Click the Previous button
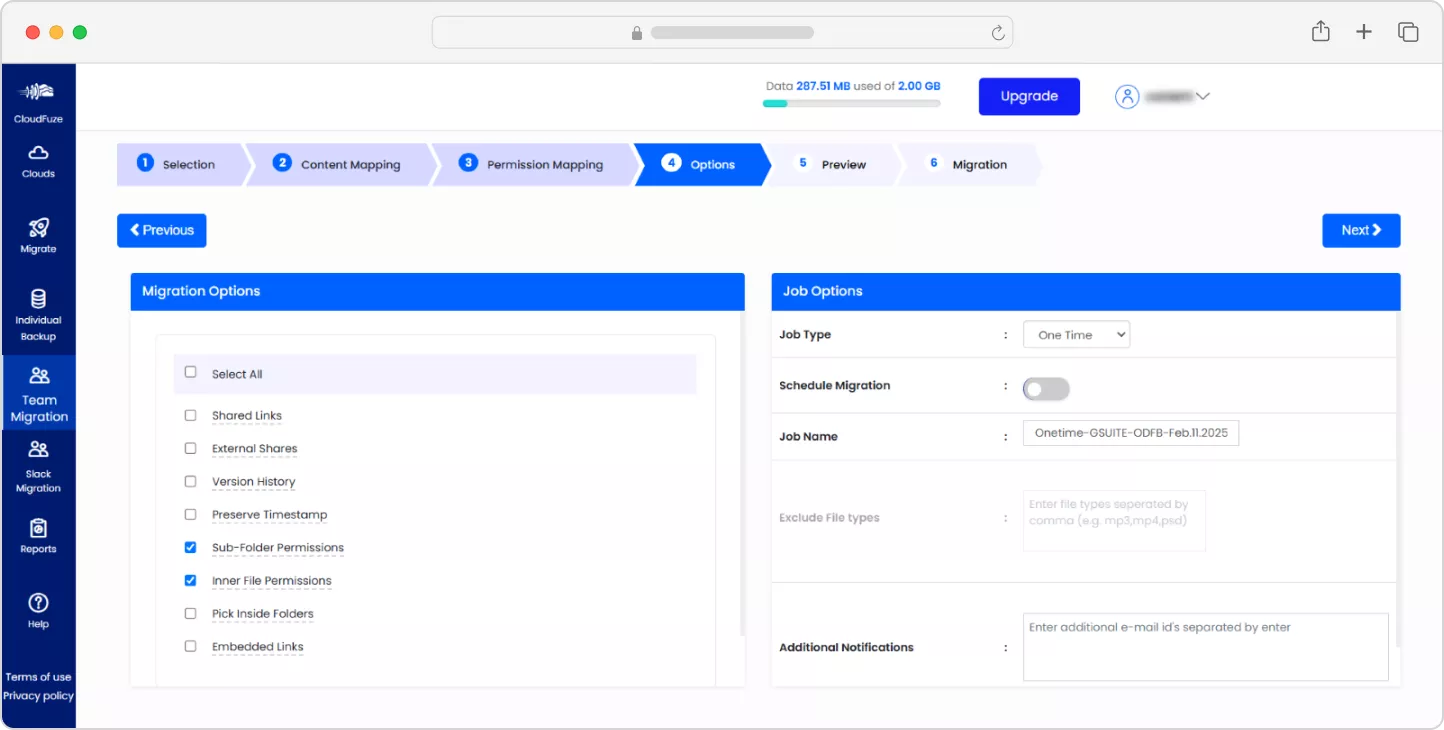Viewport: 1444px width, 730px height. [162, 230]
